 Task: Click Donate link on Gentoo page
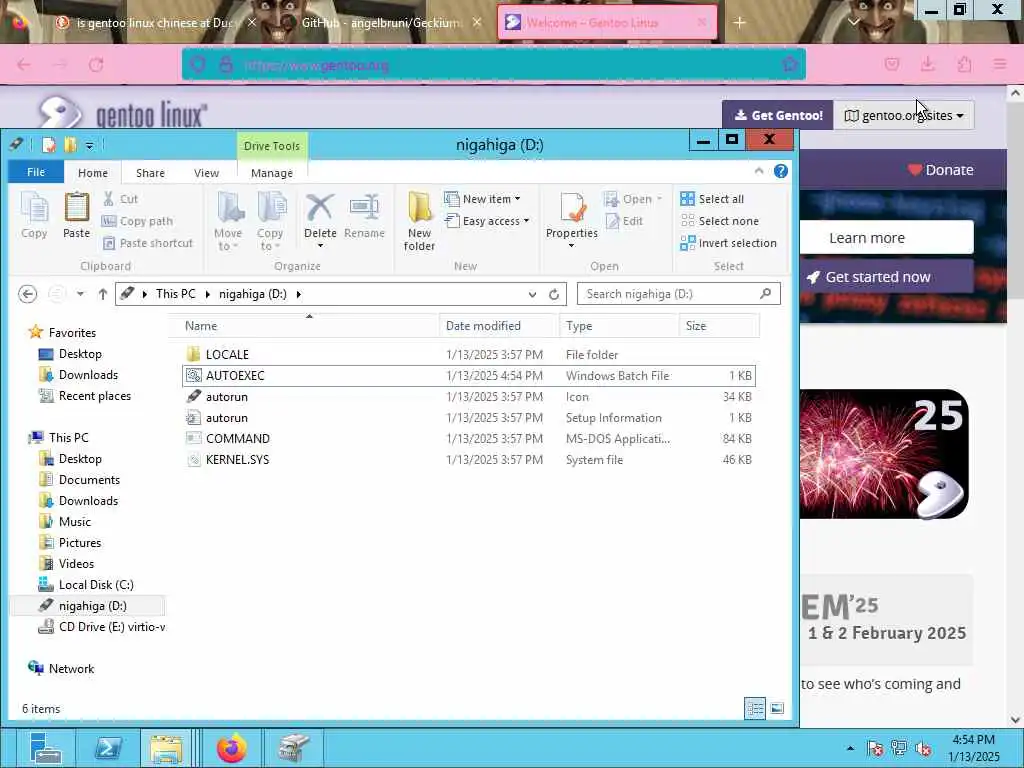point(940,170)
